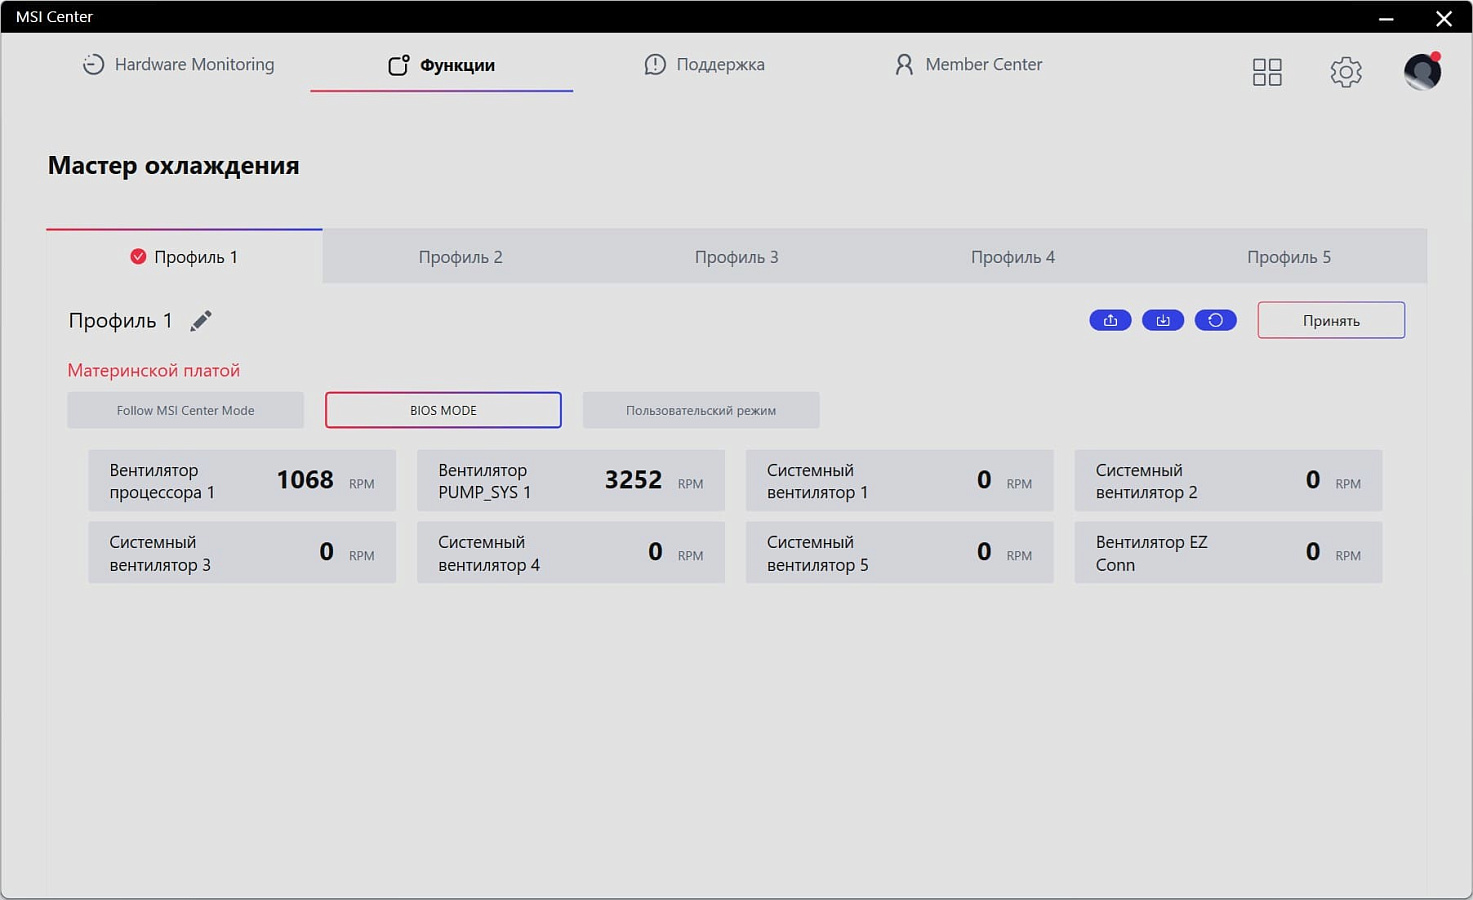Click the Мастер охлаждения heading

[174, 166]
